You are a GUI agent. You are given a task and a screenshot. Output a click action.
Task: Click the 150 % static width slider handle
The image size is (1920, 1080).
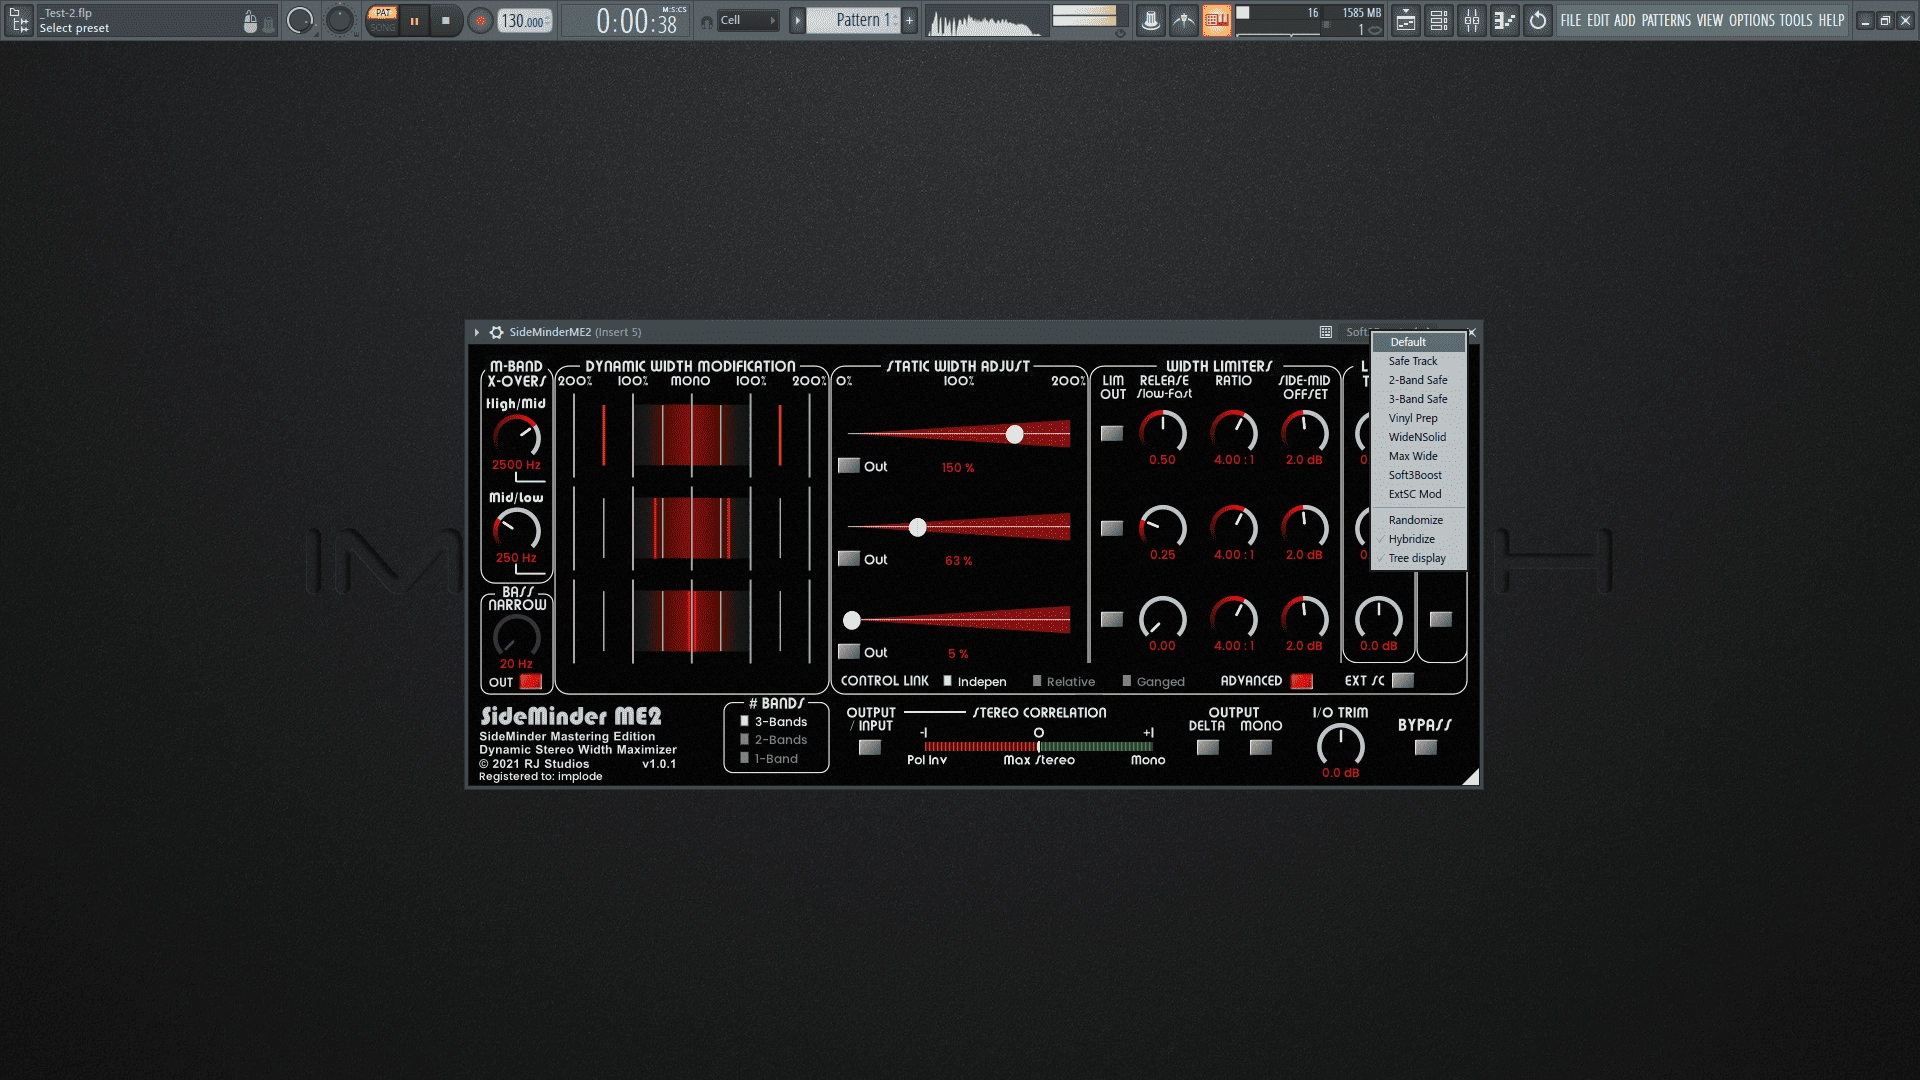coord(1014,434)
